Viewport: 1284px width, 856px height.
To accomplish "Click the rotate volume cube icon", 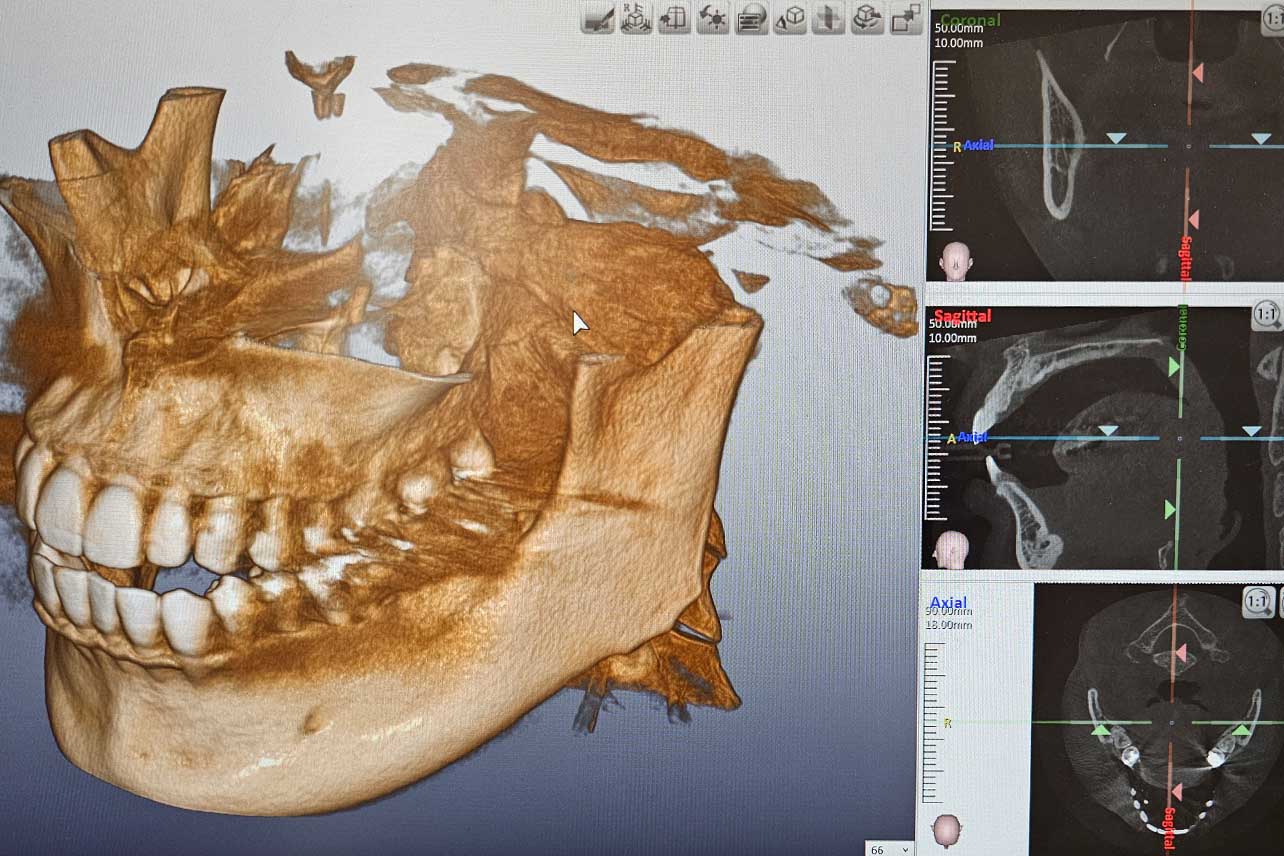I will (x=867, y=18).
